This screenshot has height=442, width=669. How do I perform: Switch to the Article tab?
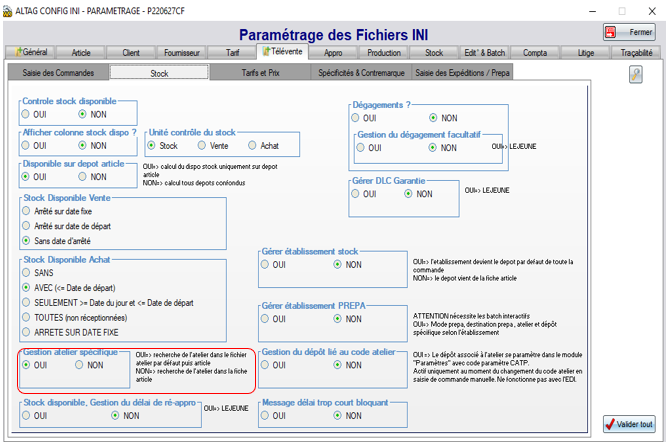tap(81, 52)
